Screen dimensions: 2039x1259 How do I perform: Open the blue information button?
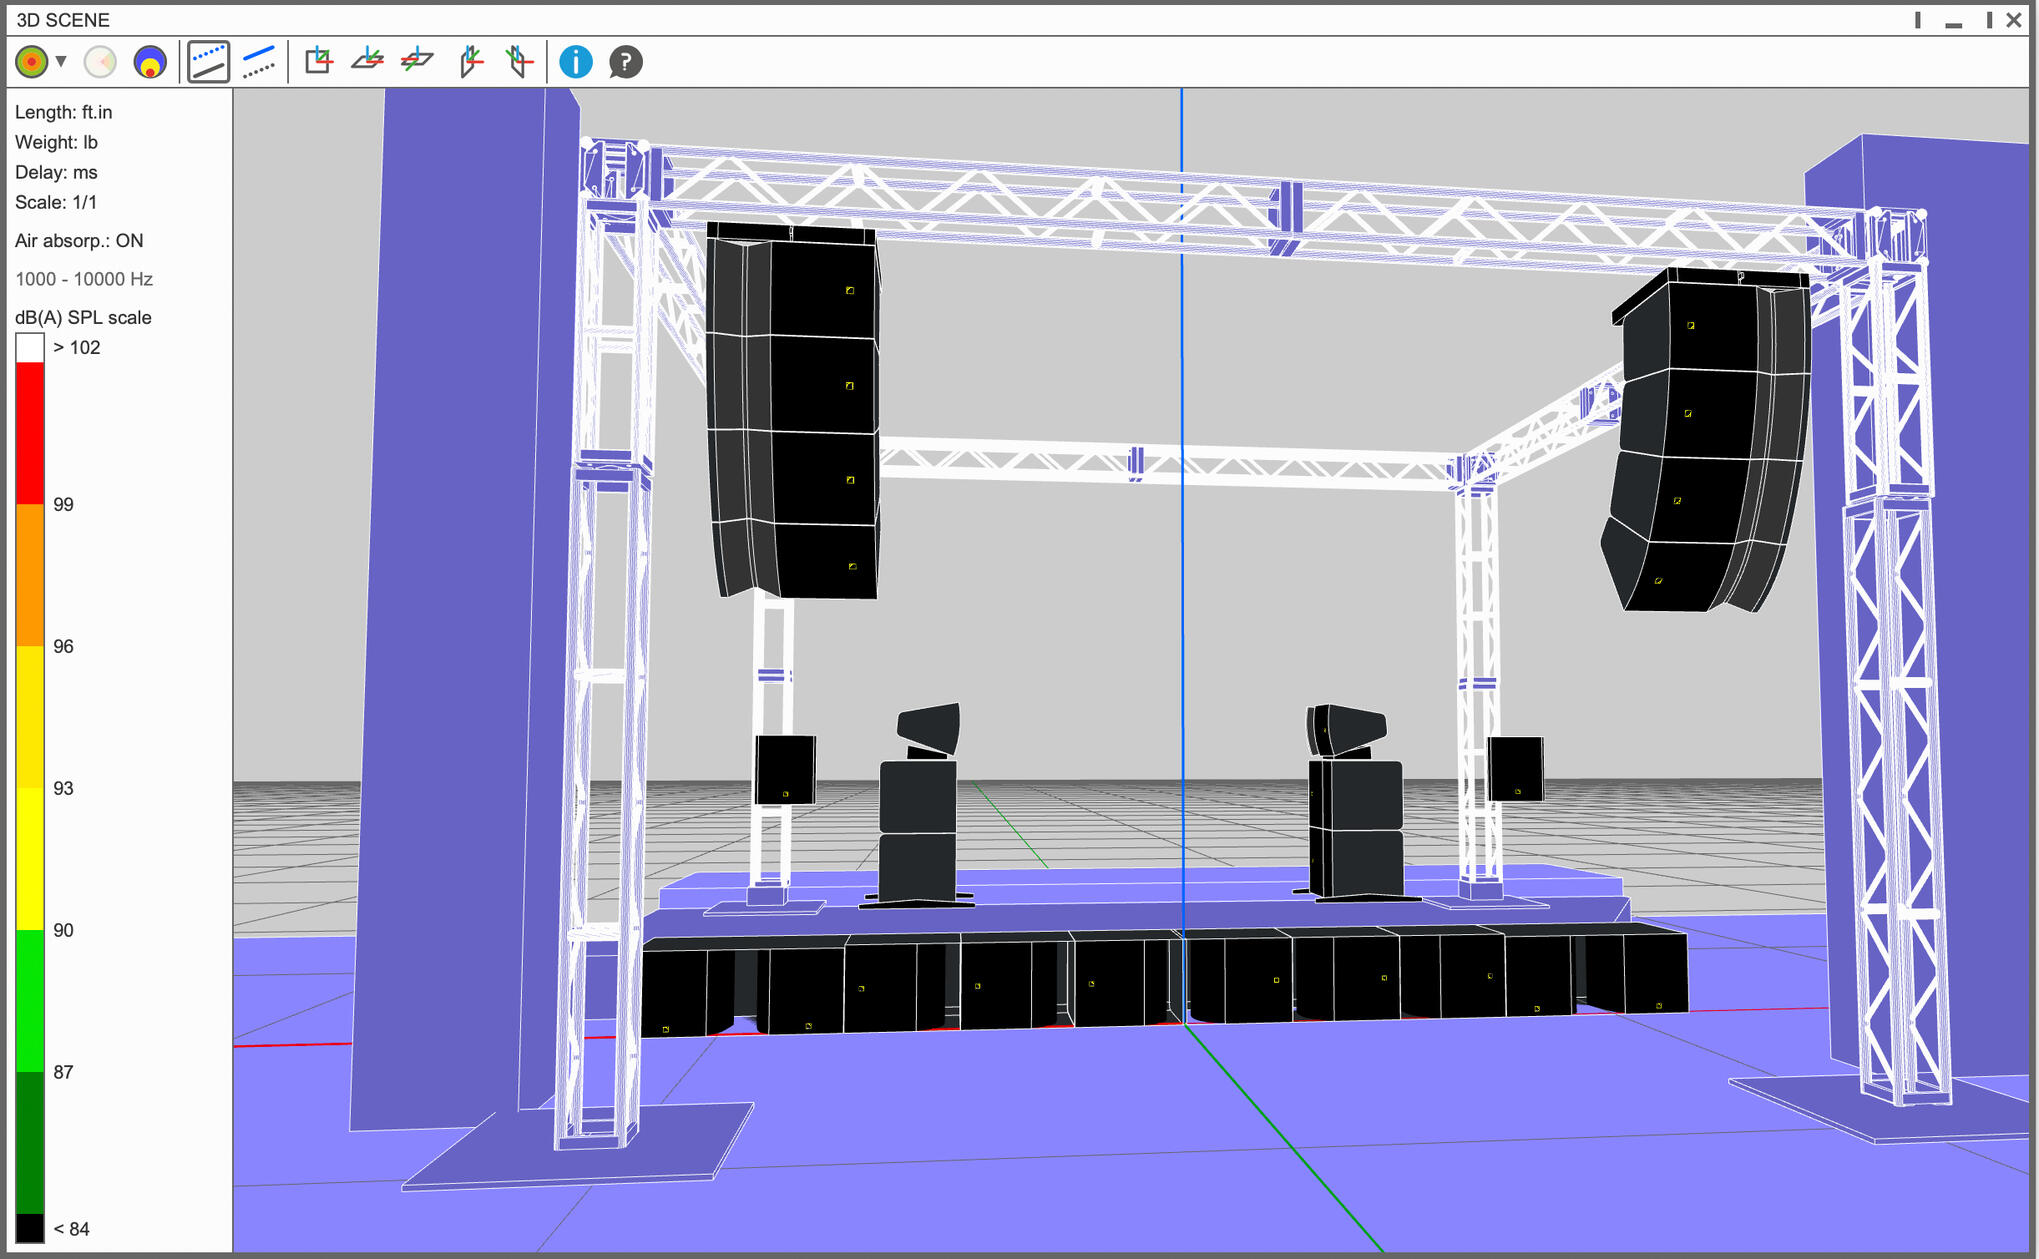pos(575,62)
